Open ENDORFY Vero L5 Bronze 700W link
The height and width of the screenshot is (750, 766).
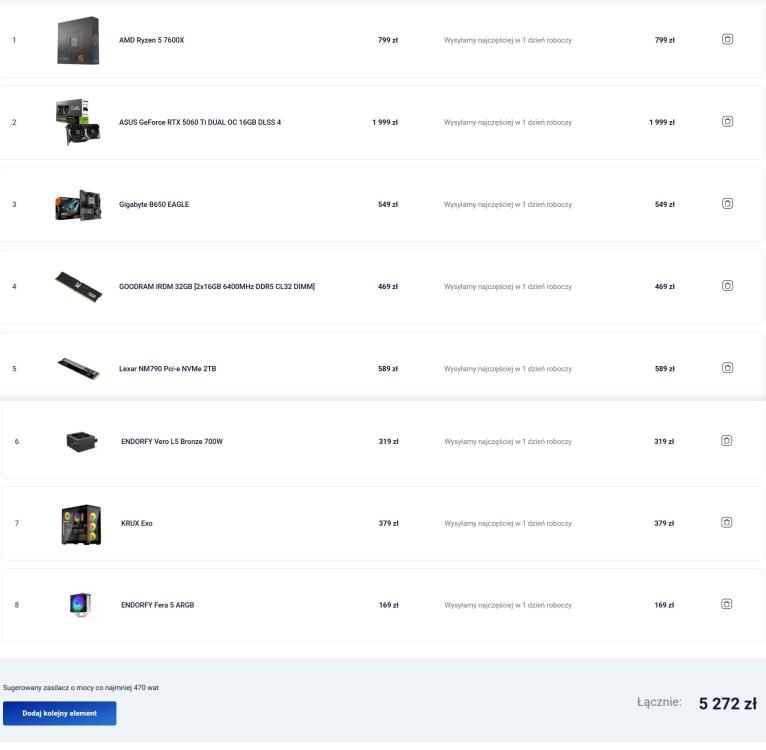(172, 441)
